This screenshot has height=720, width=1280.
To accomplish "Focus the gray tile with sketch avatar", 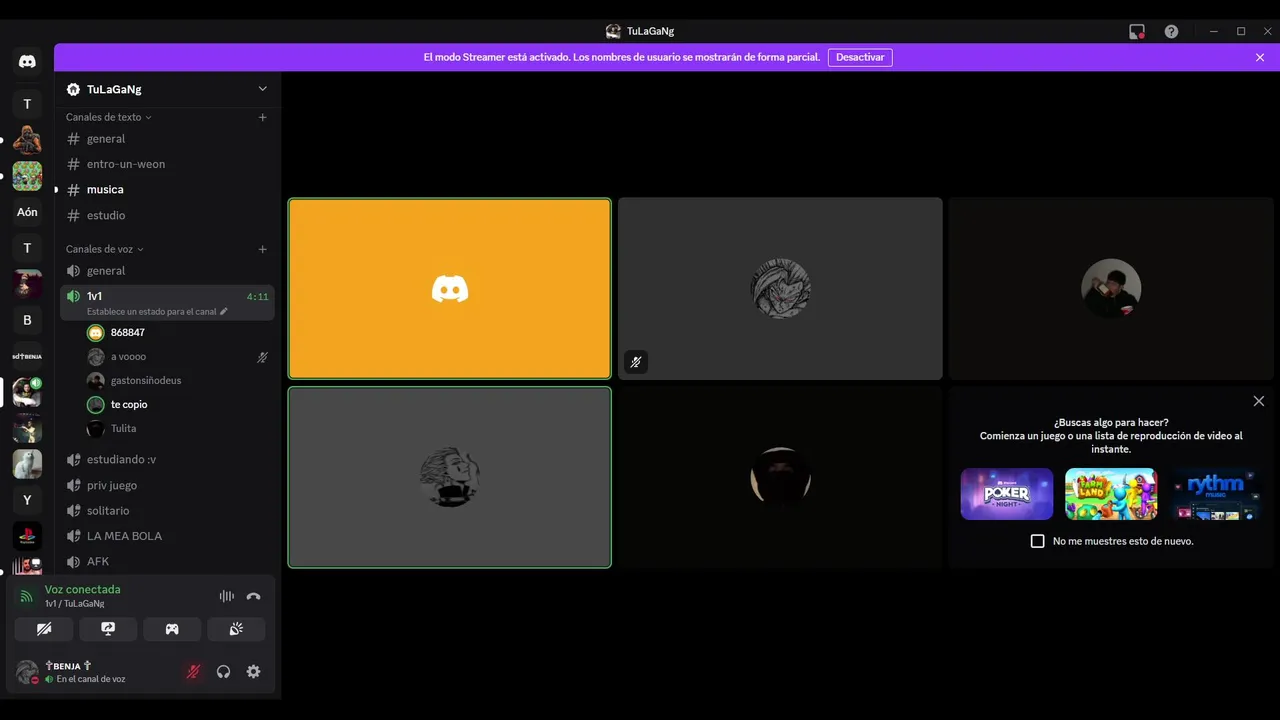I will pos(450,477).
